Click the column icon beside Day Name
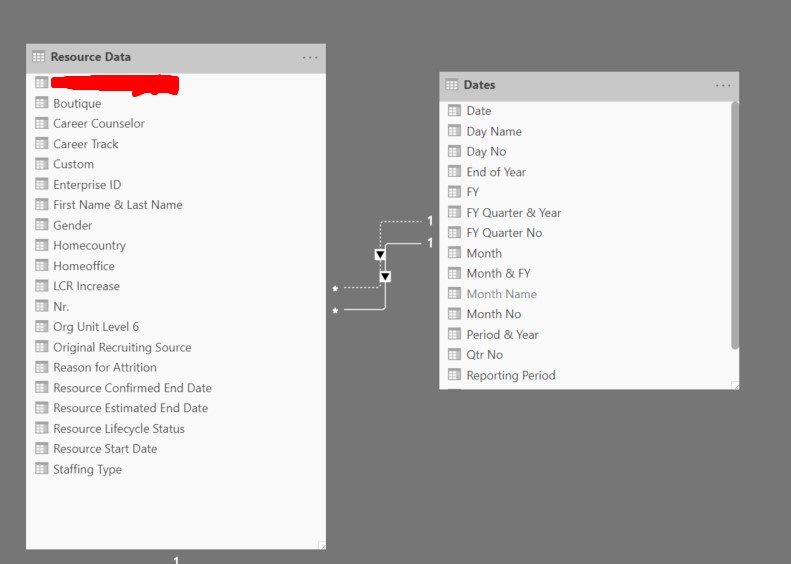Screen dimensions: 791x564 pos(455,131)
